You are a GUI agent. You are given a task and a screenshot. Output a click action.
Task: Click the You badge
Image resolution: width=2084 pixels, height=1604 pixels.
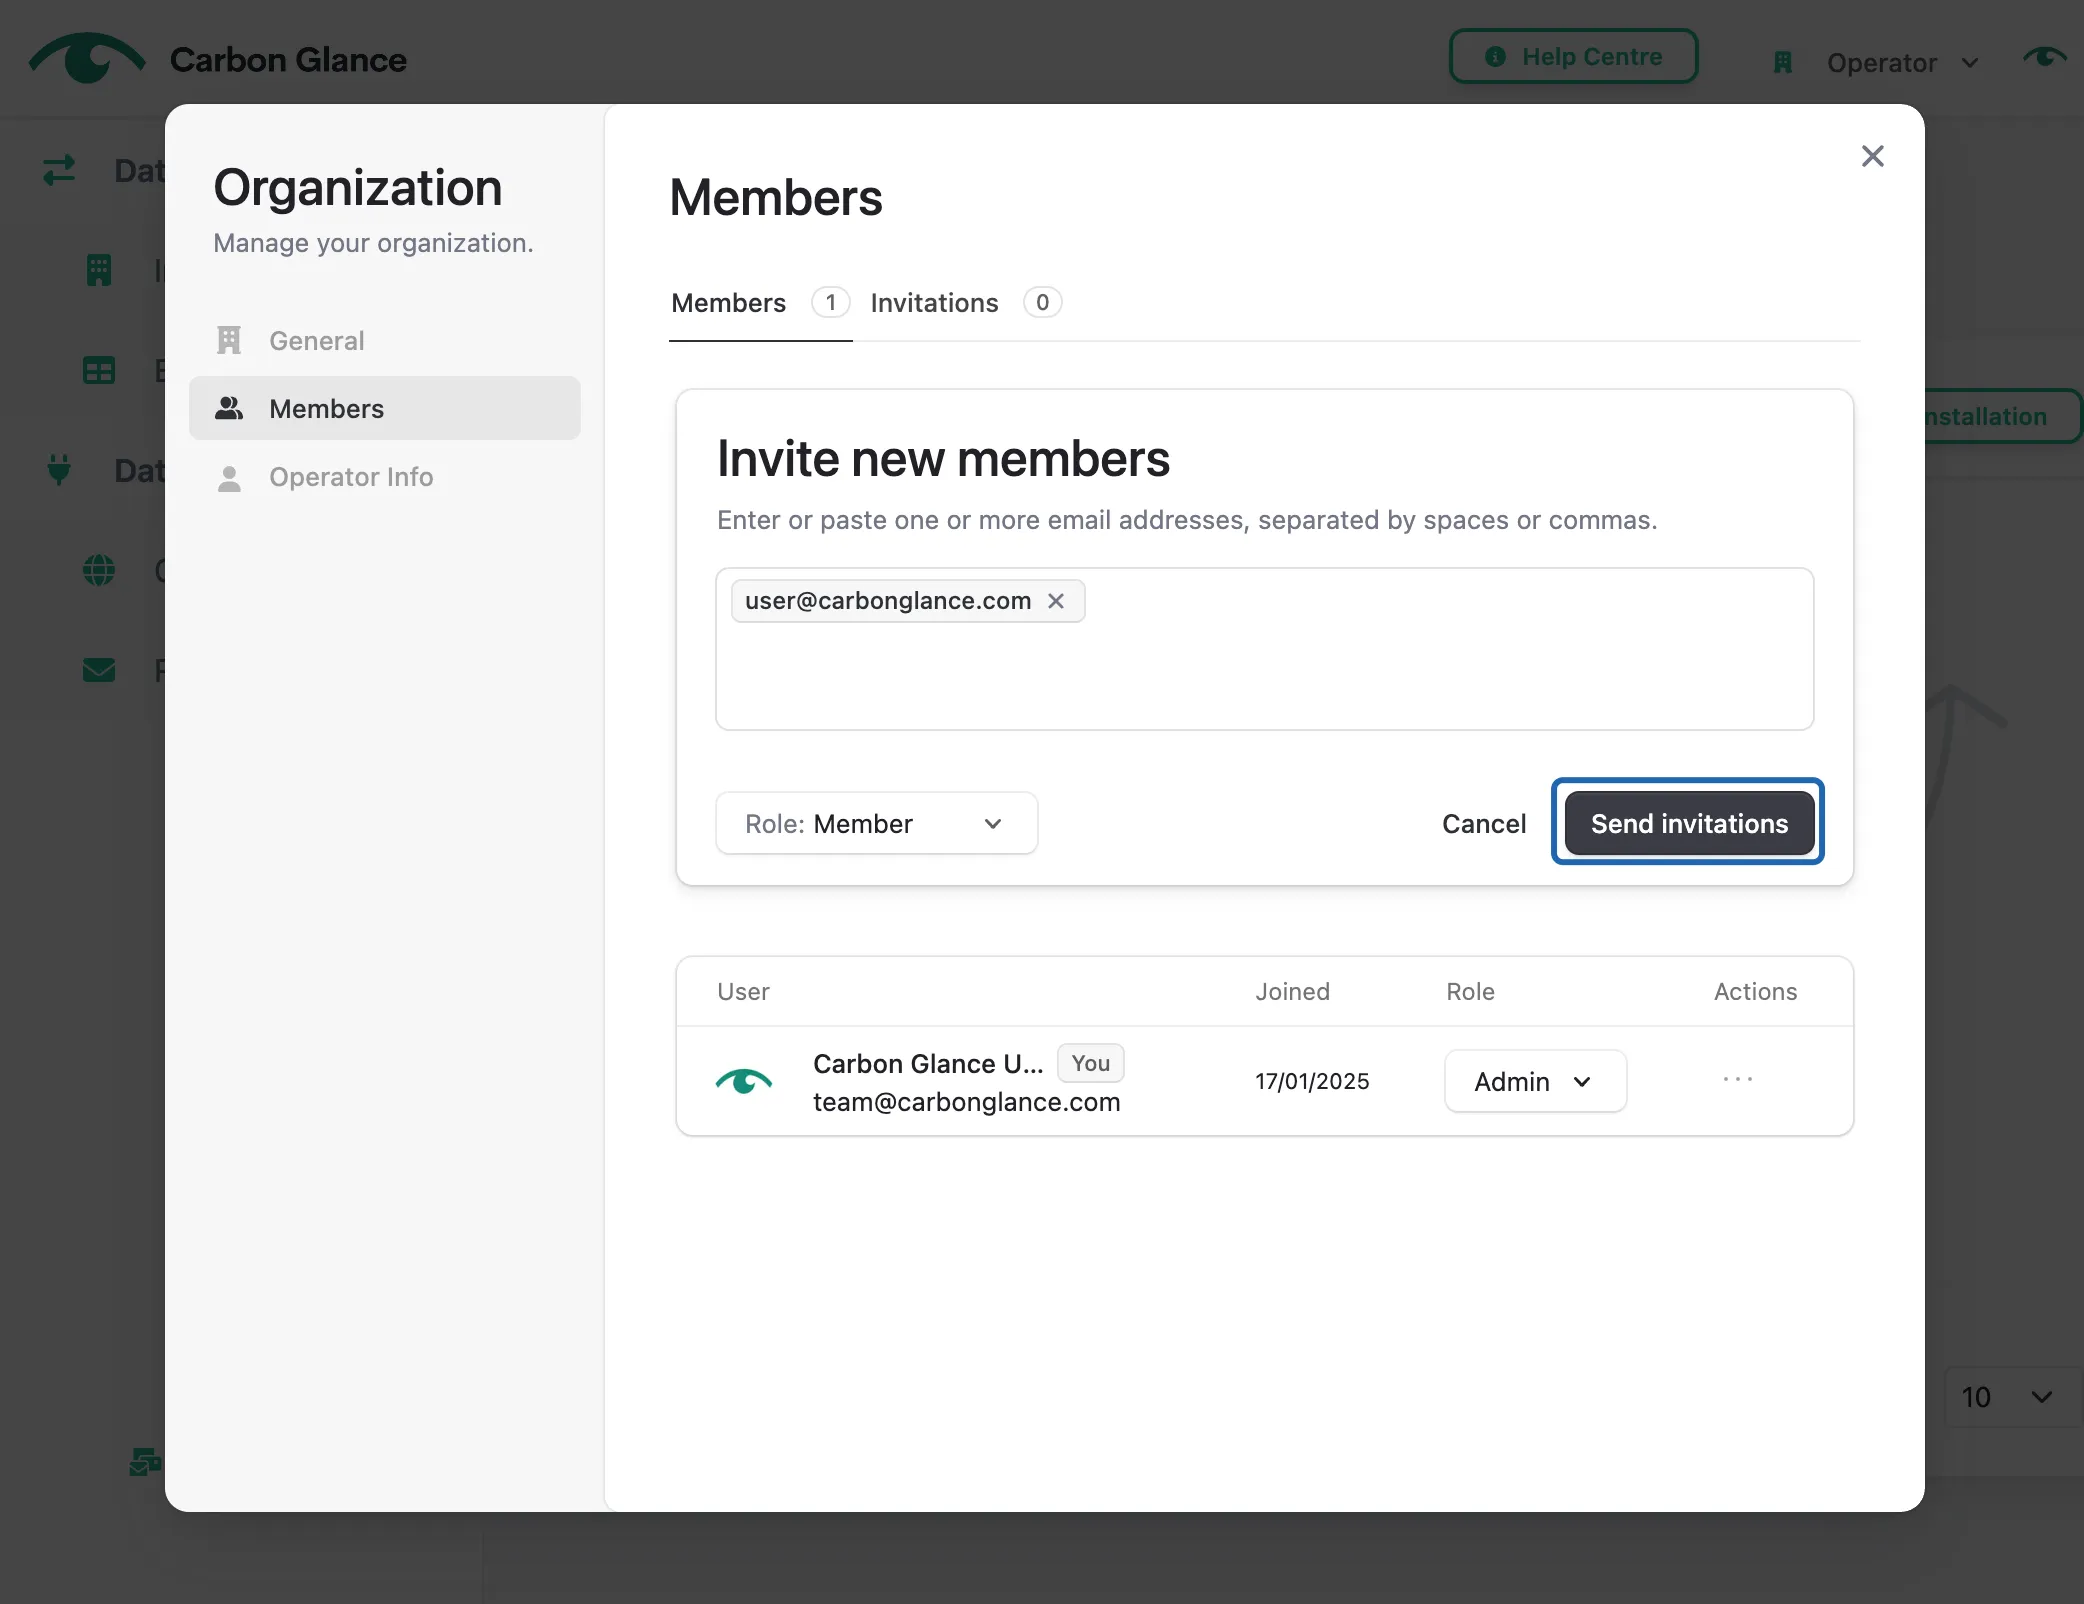click(1090, 1063)
